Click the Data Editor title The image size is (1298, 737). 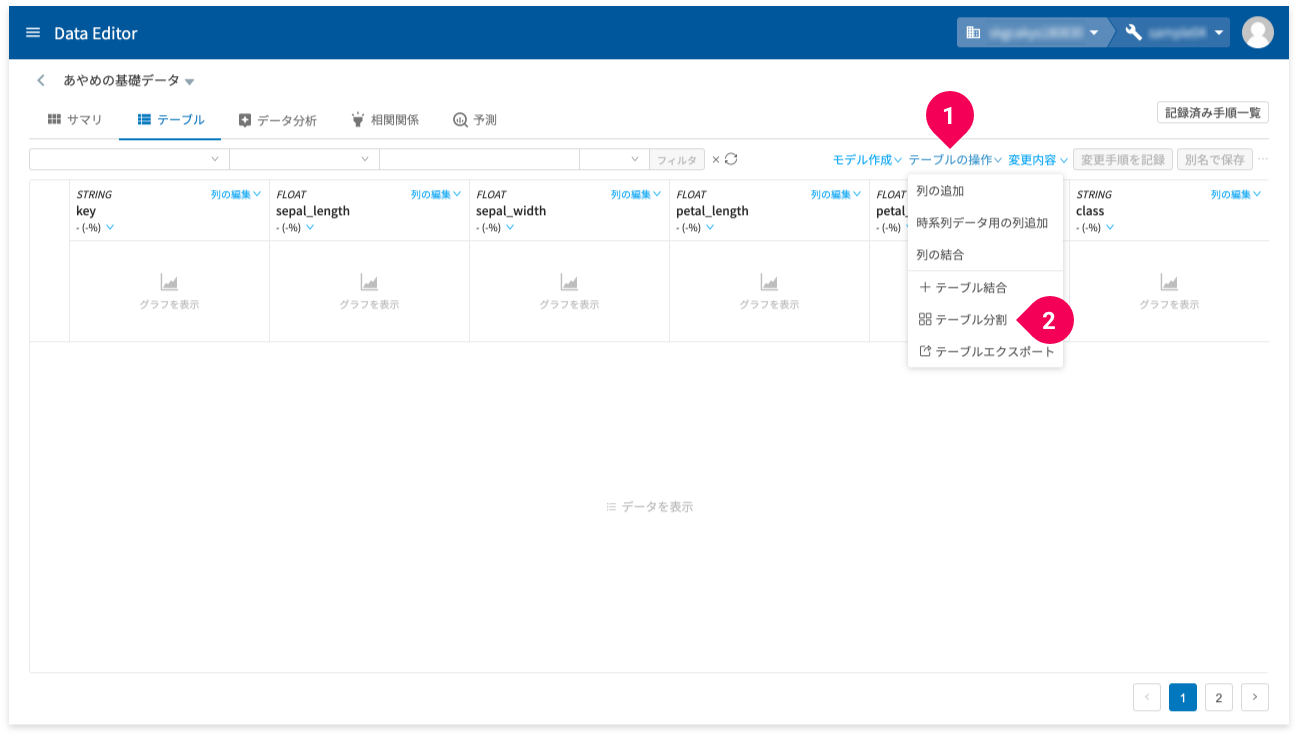coord(96,33)
